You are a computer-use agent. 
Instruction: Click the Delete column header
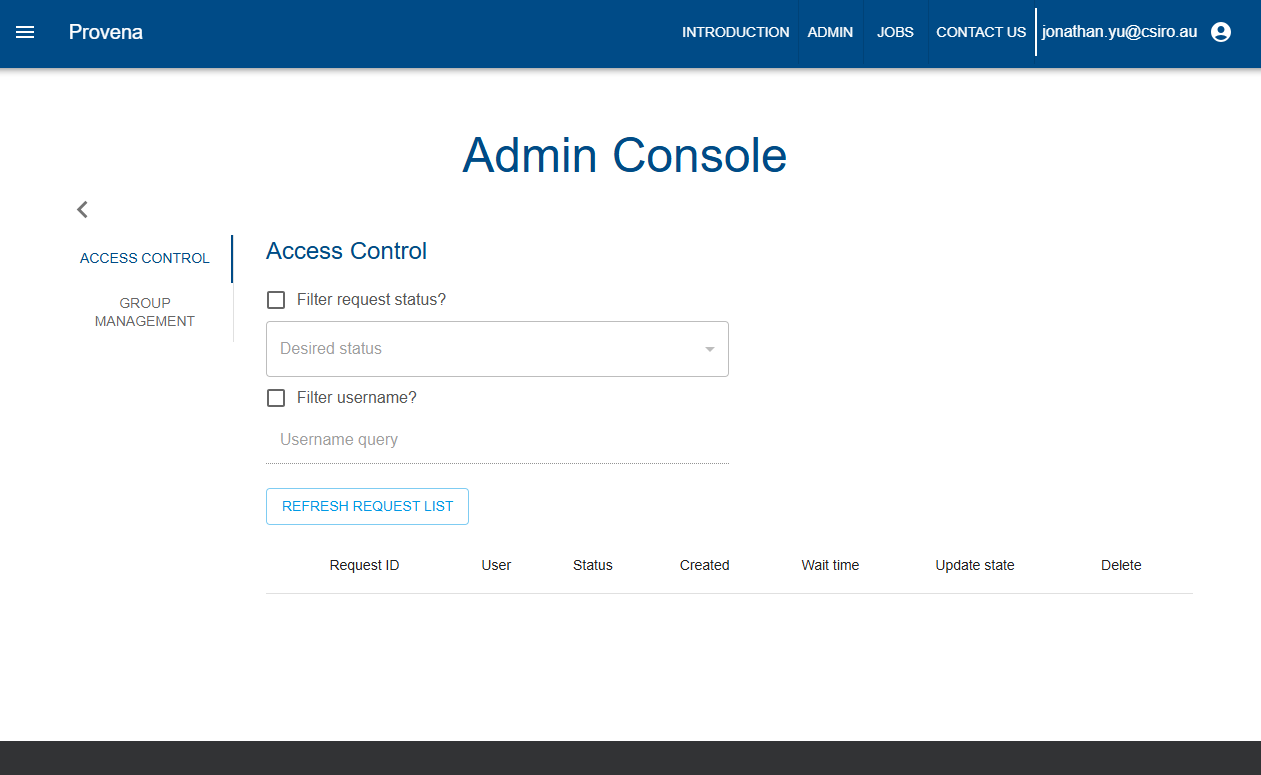pos(1121,565)
